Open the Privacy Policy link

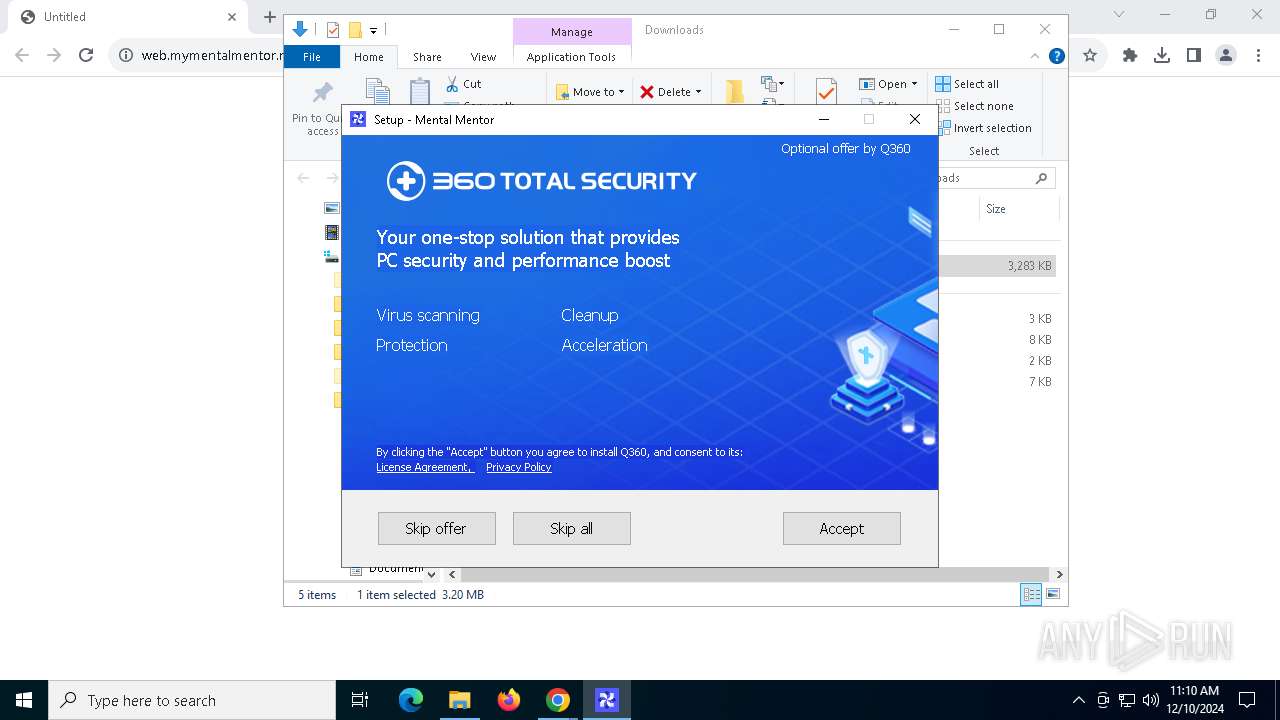[518, 467]
